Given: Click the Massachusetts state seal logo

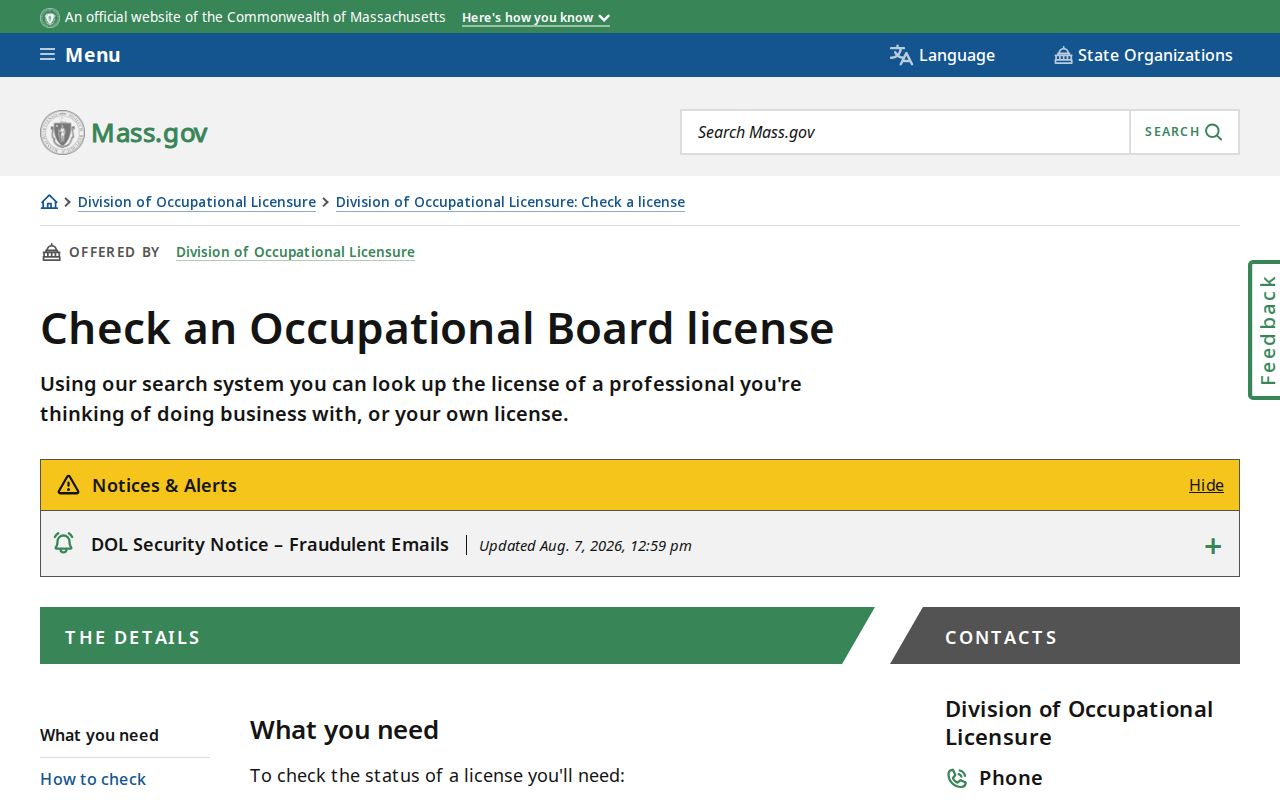Looking at the screenshot, I should point(62,132).
